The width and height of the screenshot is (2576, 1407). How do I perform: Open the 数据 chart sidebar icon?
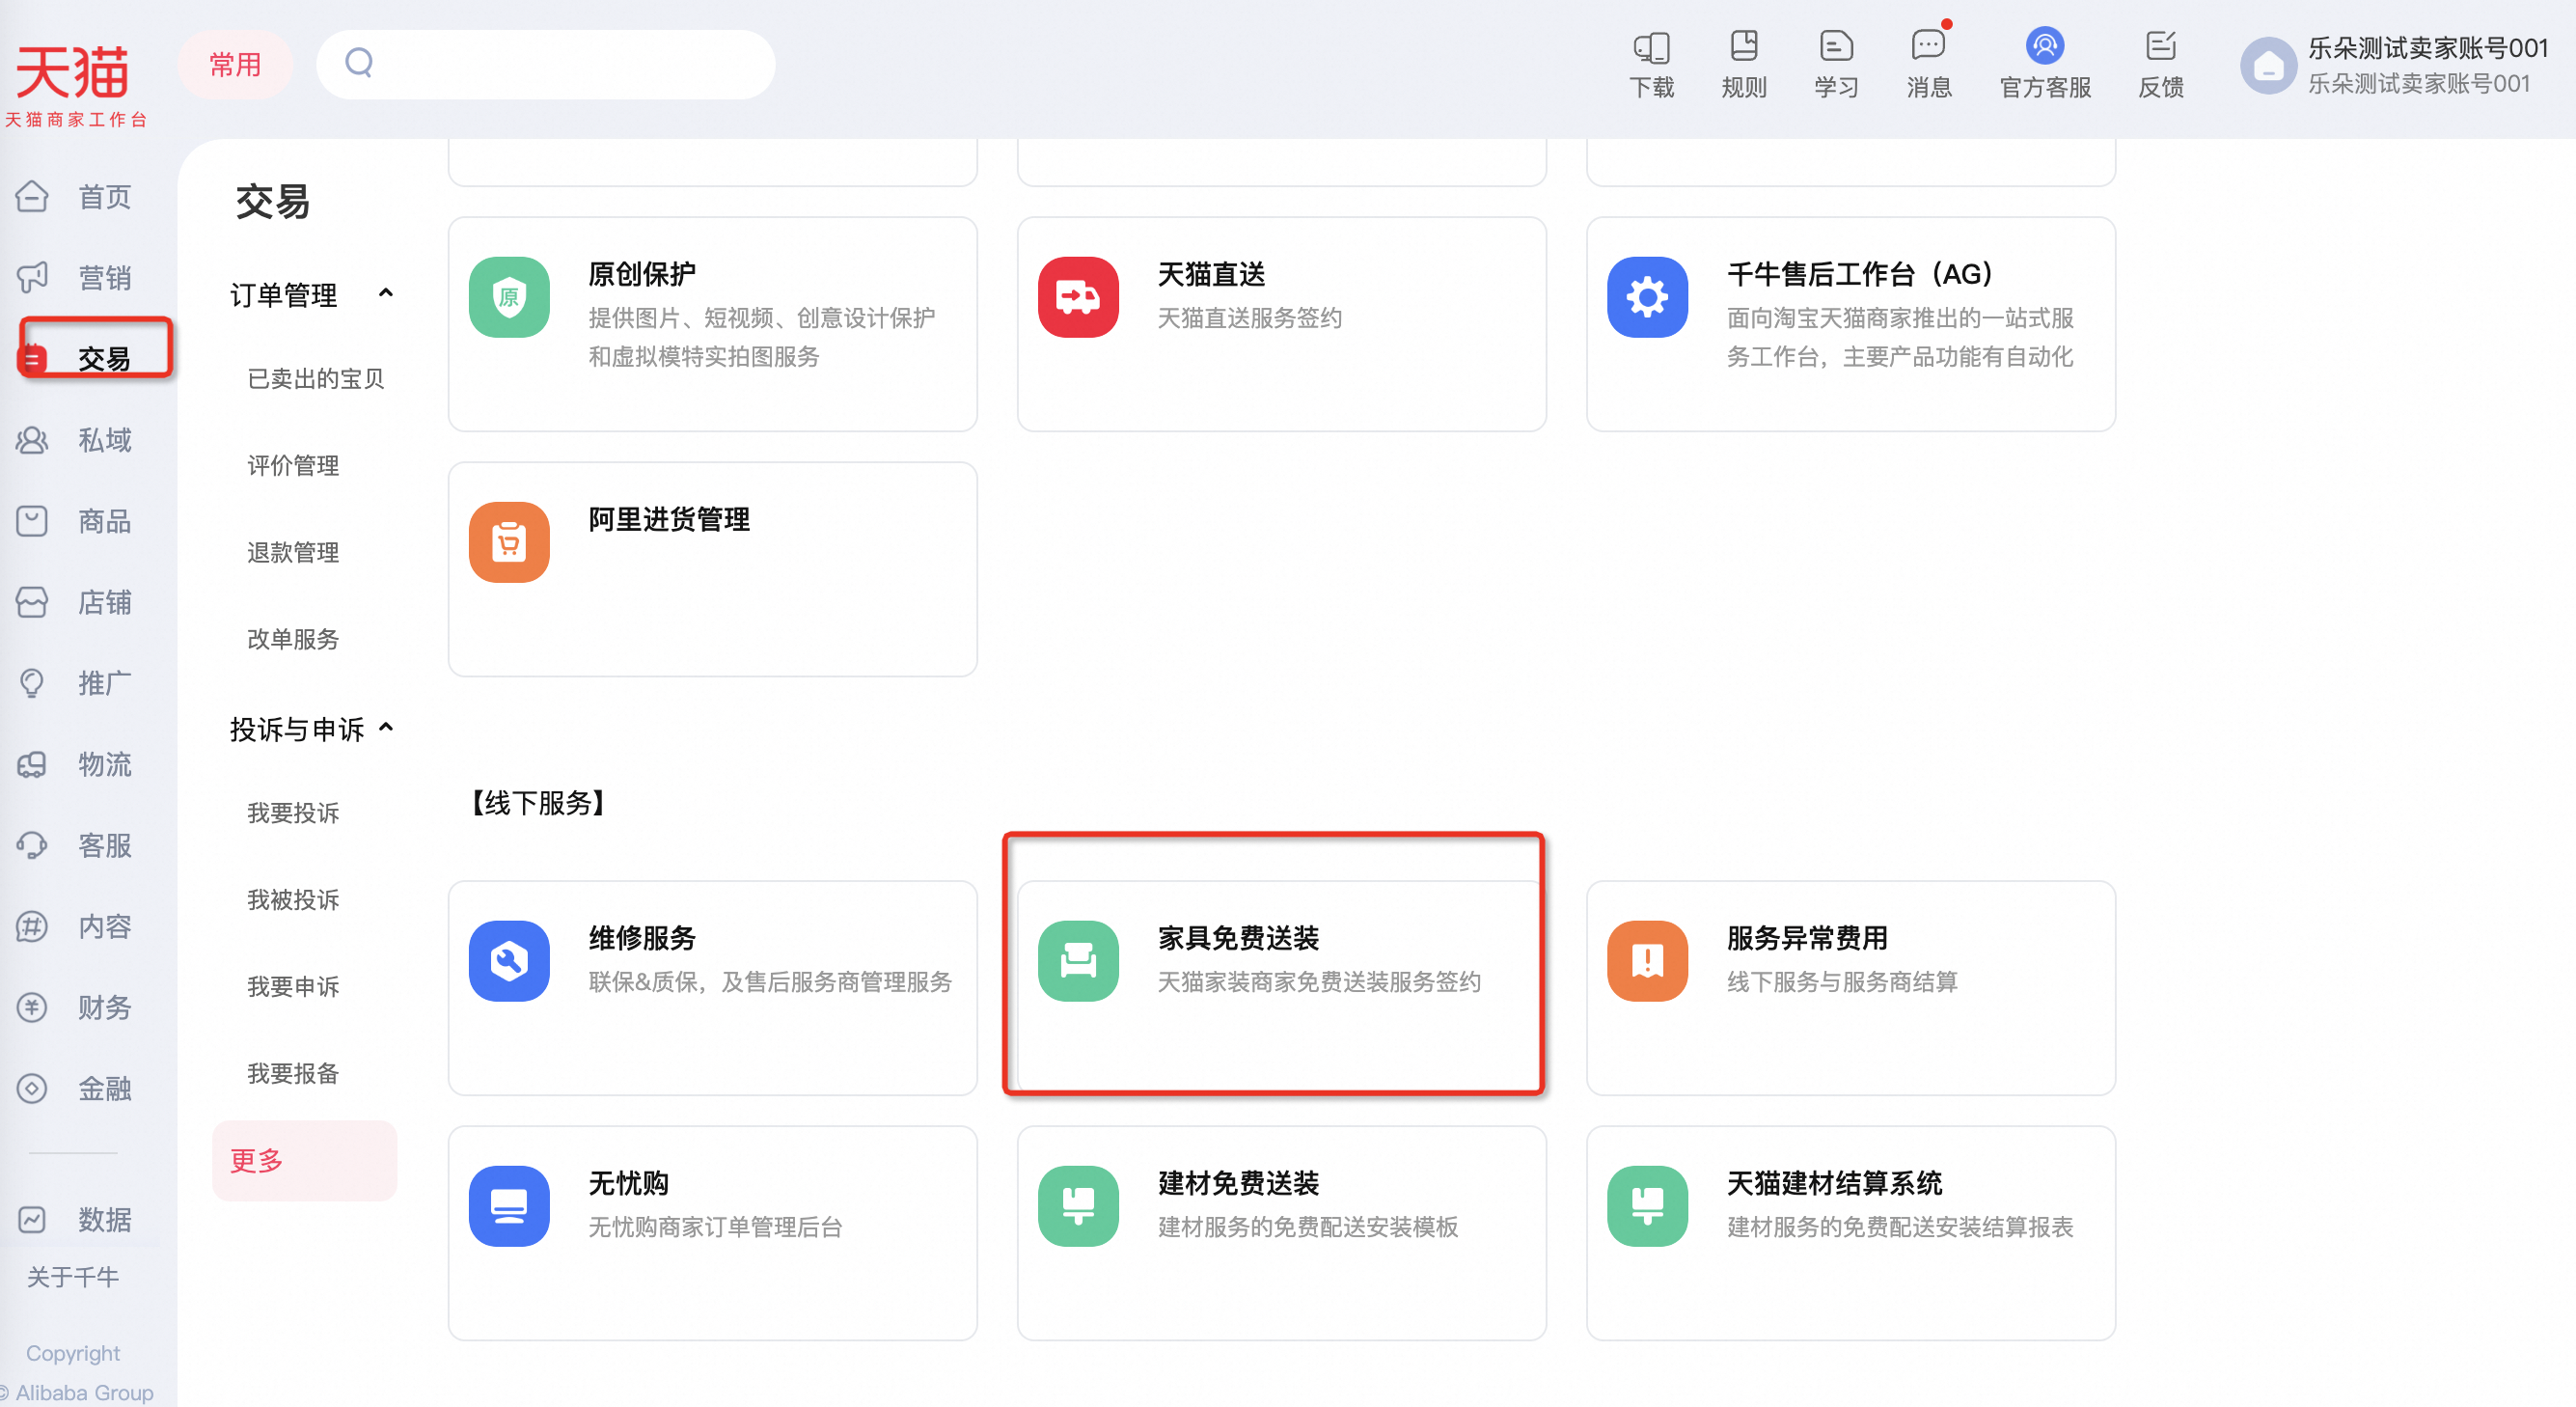point(32,1219)
